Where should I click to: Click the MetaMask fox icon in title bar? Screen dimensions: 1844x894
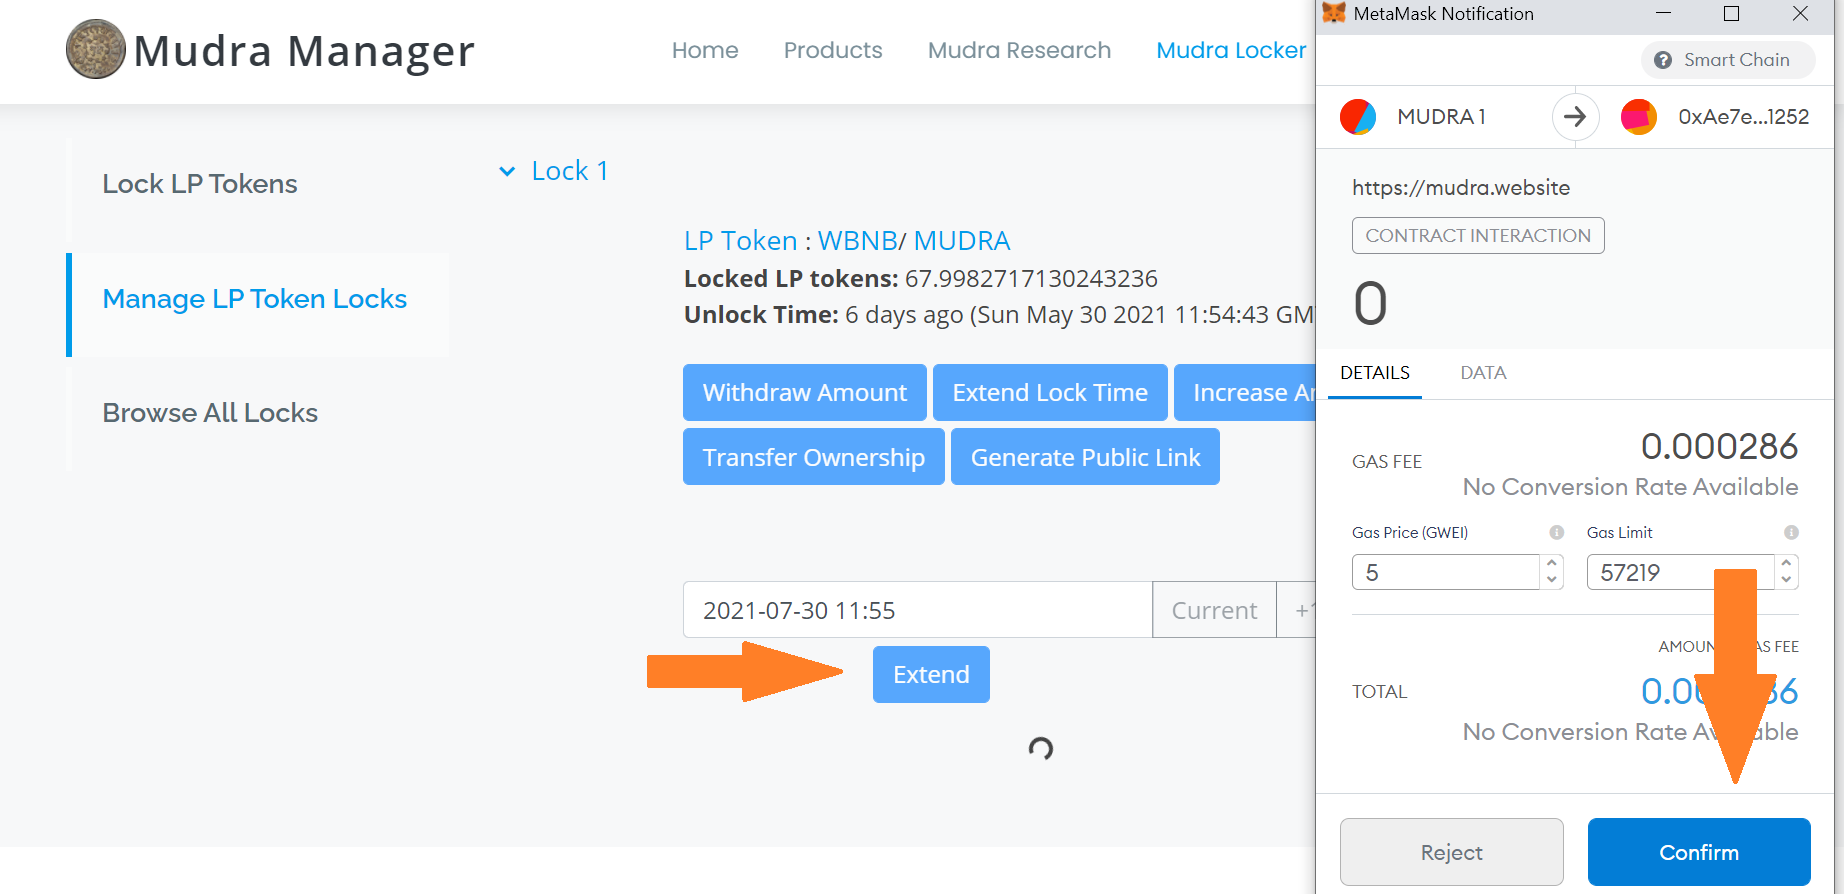point(1334,13)
